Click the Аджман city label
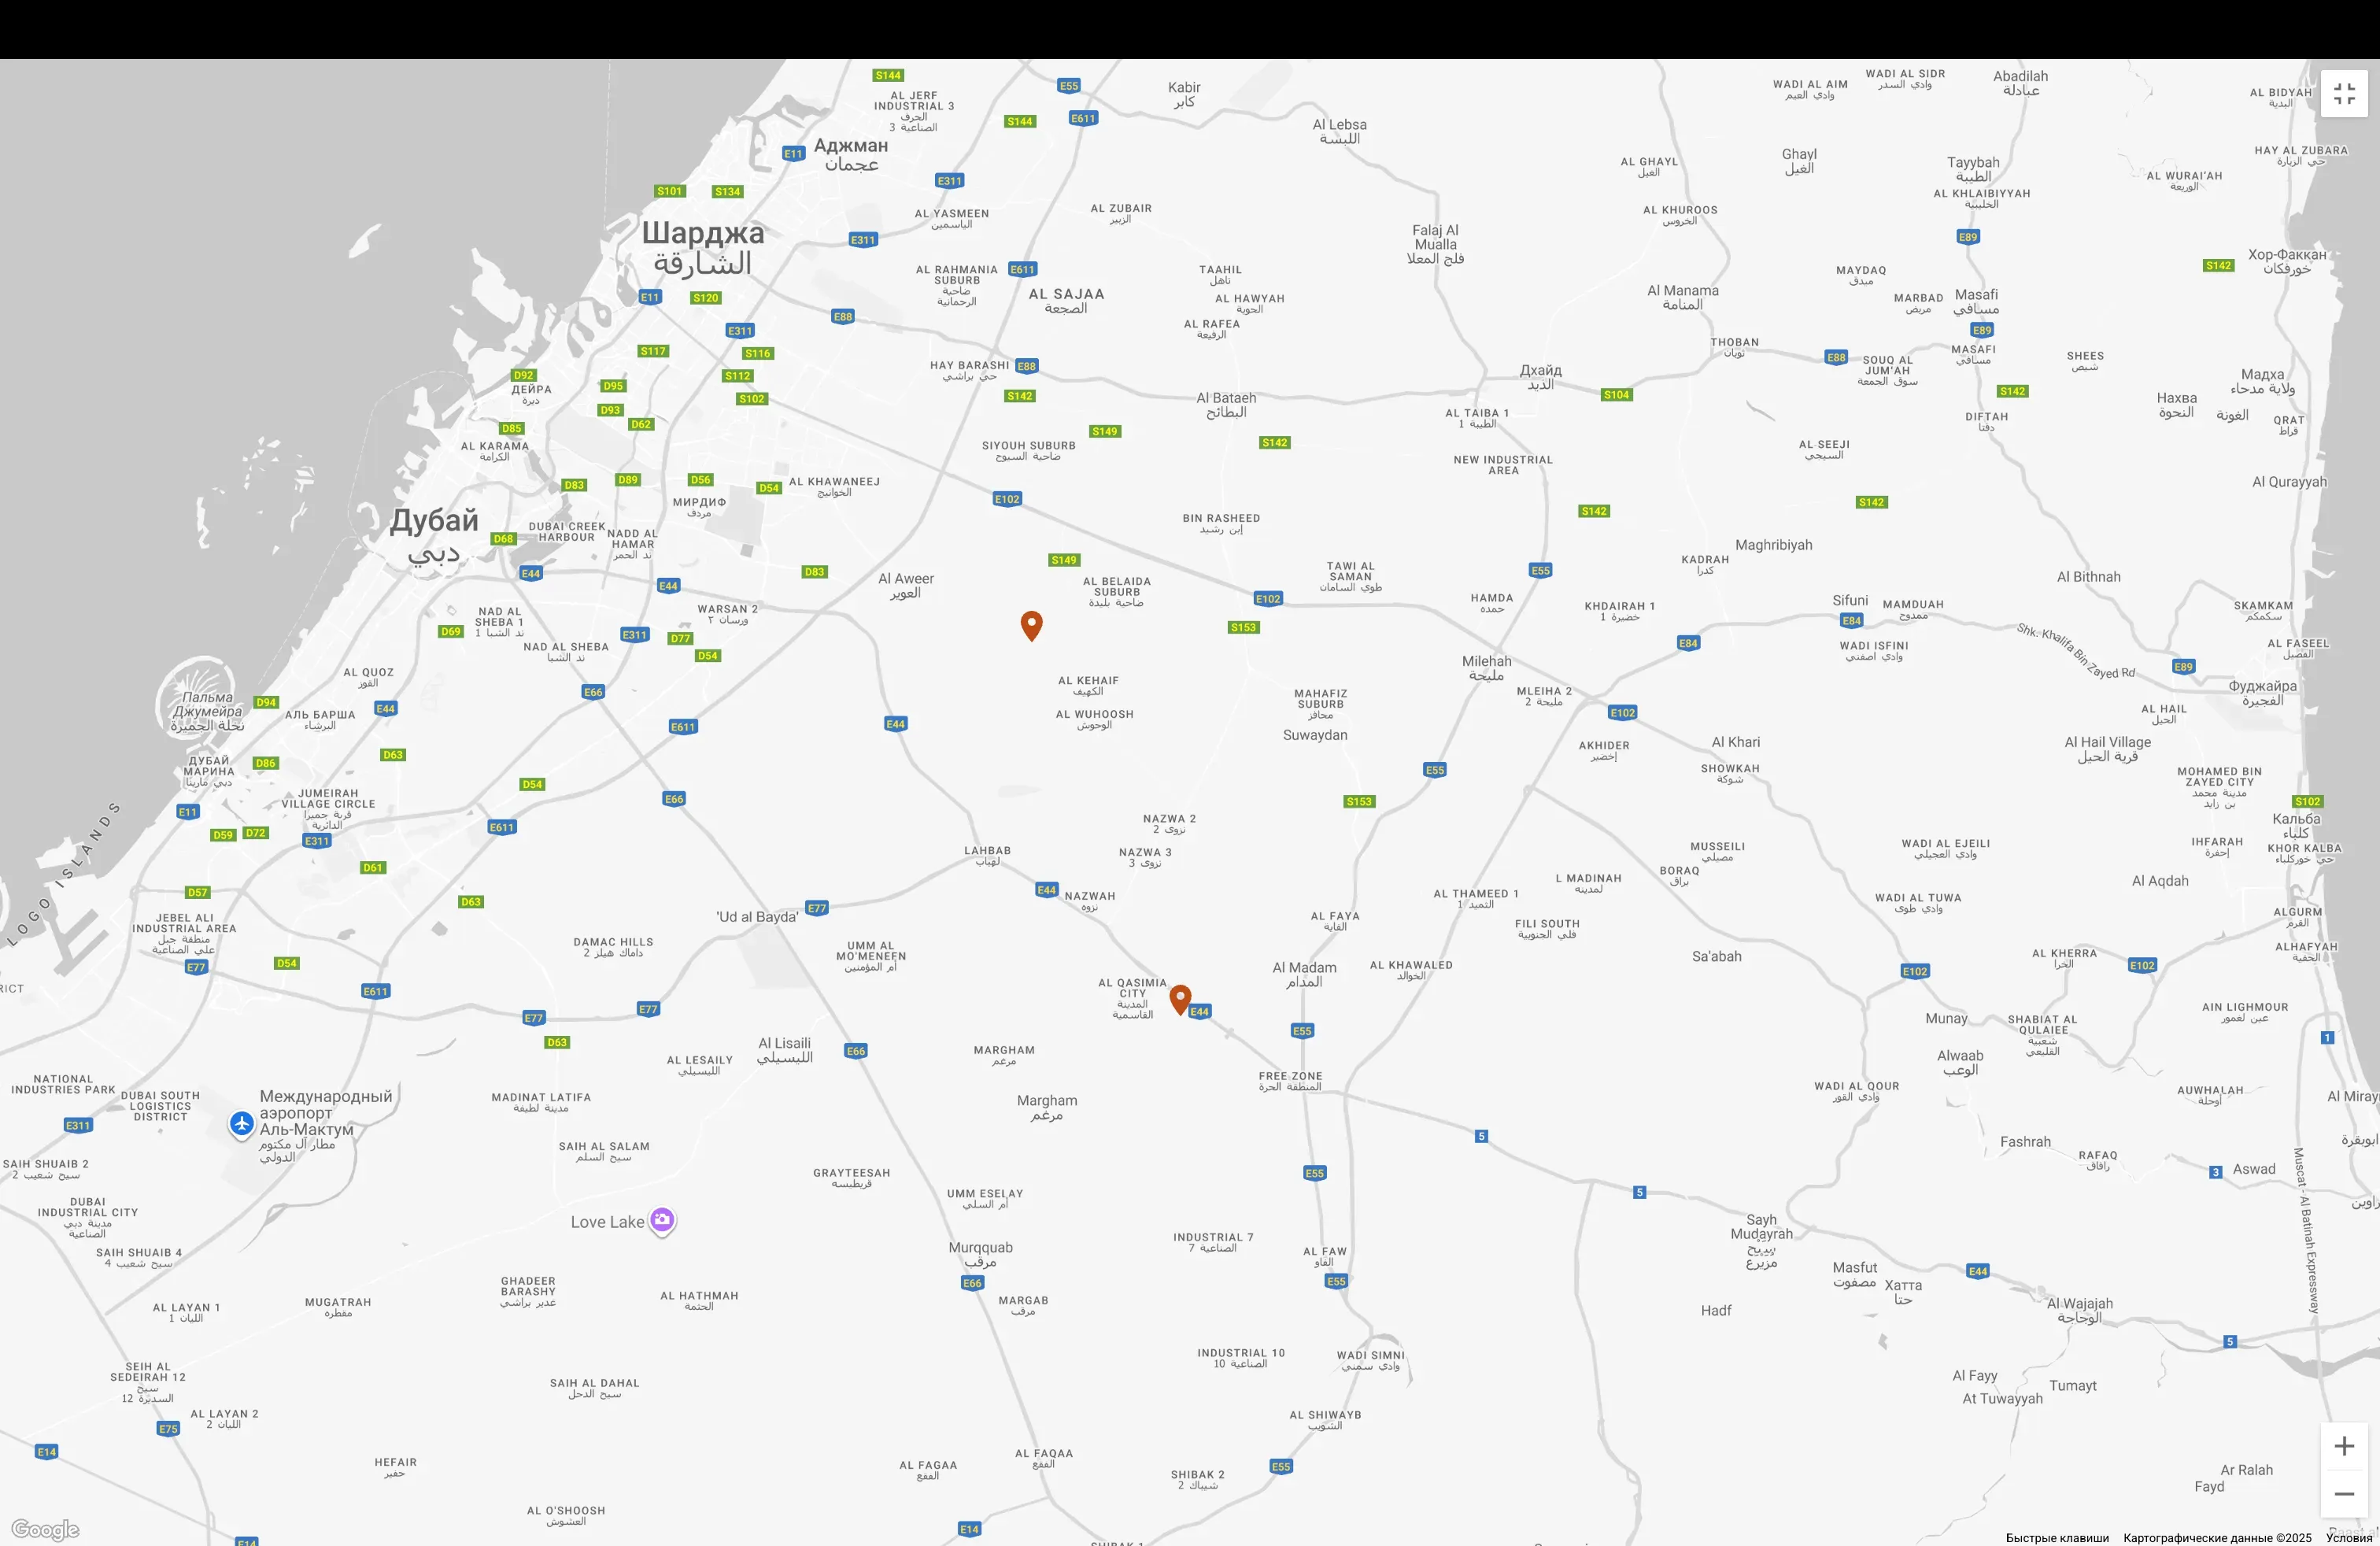Screen dimensions: 2380x1546 pyautogui.click(x=850, y=146)
